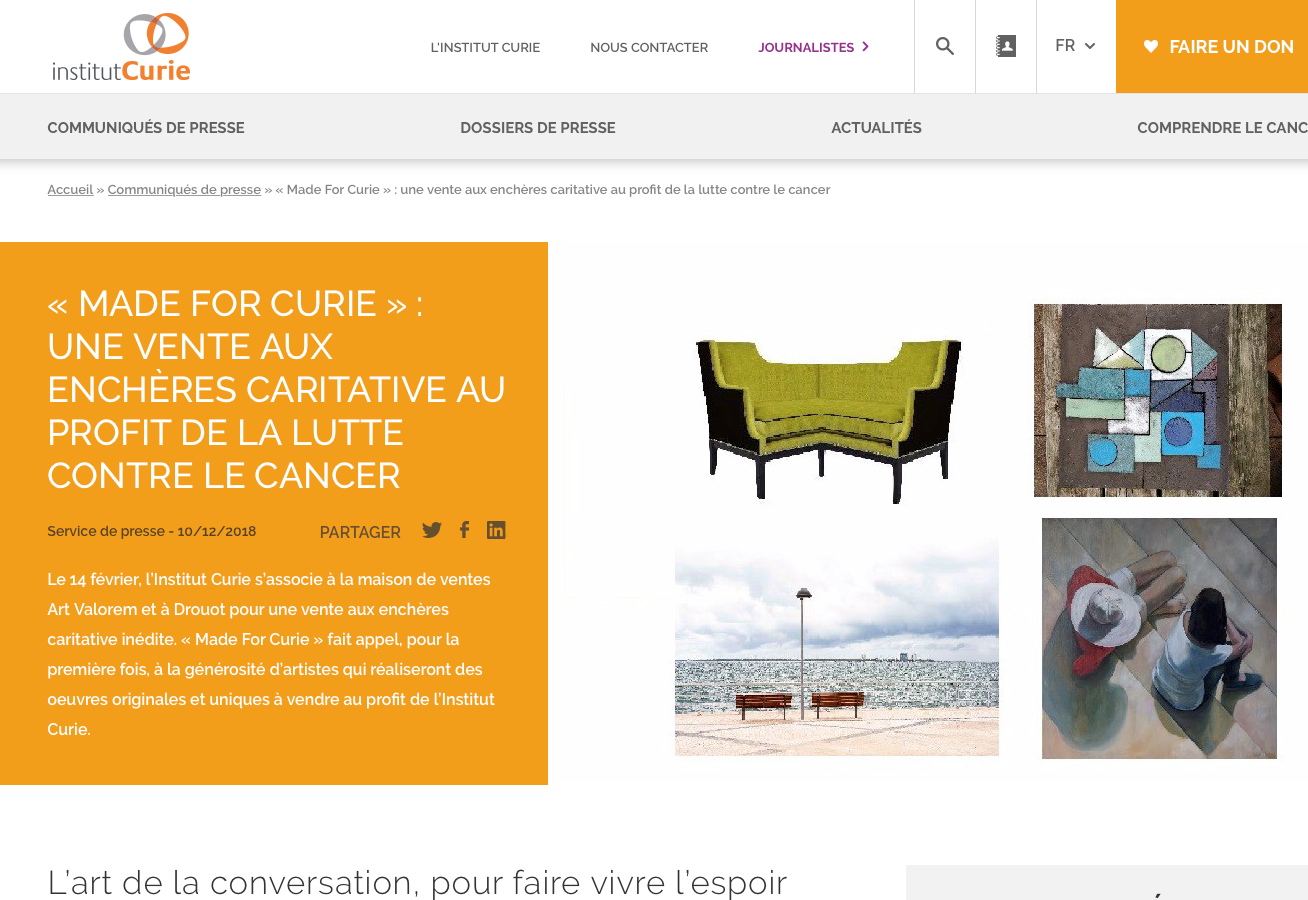
Task: Click the Faire un don button
Action: coord(1212,46)
